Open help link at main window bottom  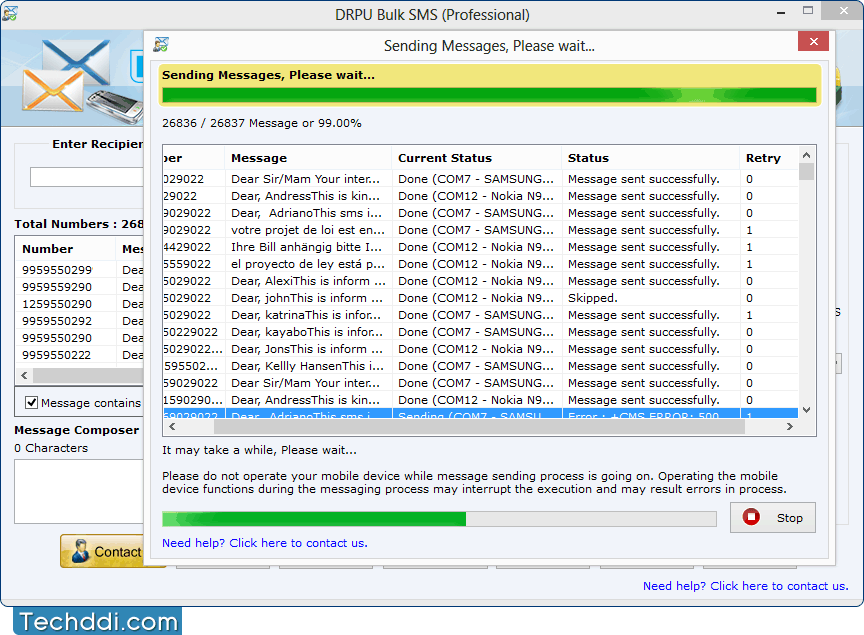pyautogui.click(x=746, y=586)
